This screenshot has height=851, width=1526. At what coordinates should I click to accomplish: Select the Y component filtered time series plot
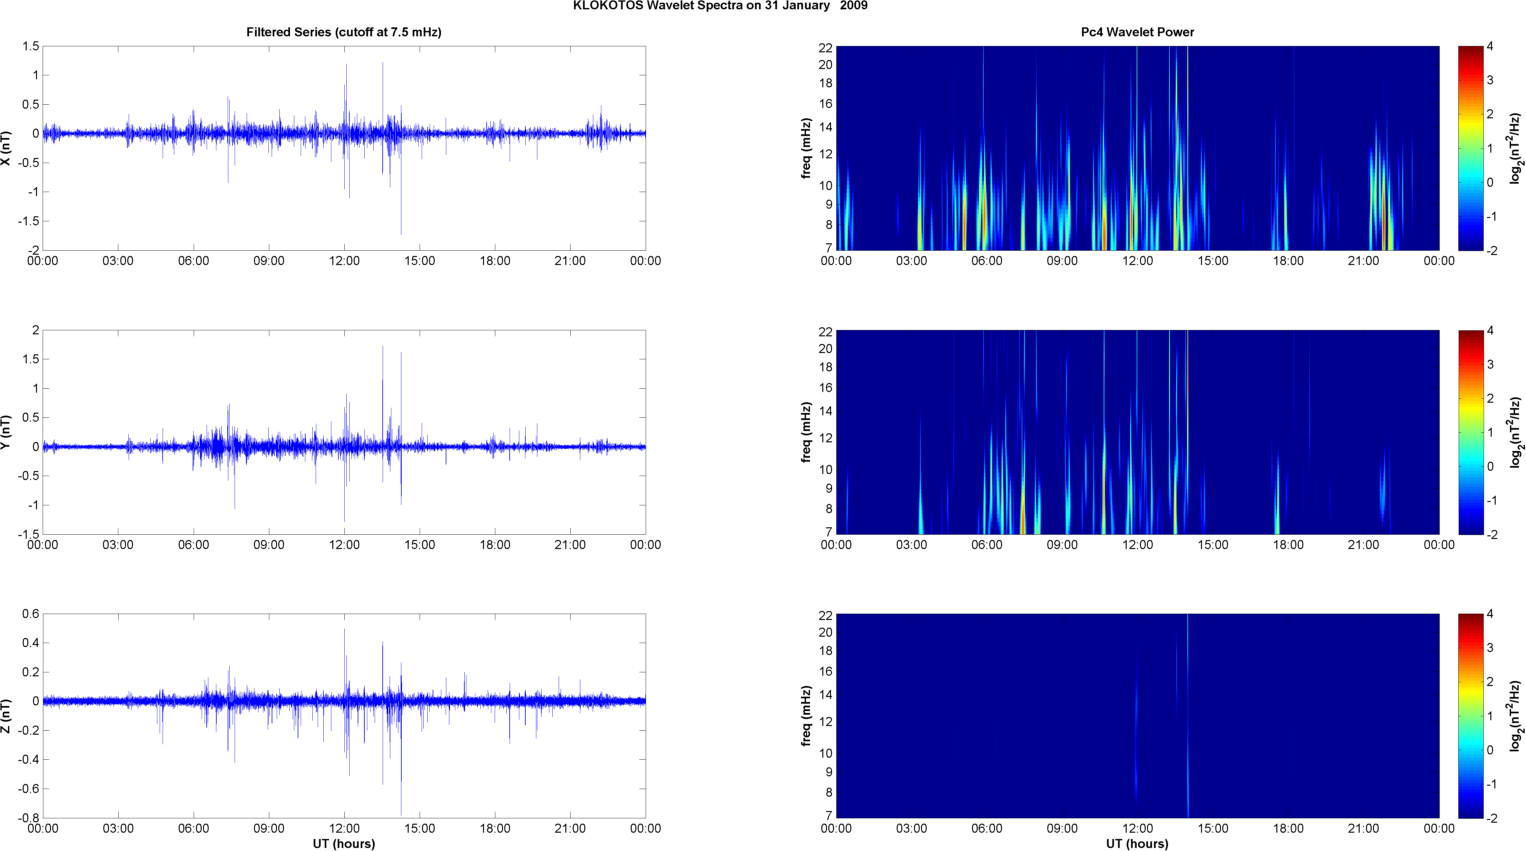point(343,432)
